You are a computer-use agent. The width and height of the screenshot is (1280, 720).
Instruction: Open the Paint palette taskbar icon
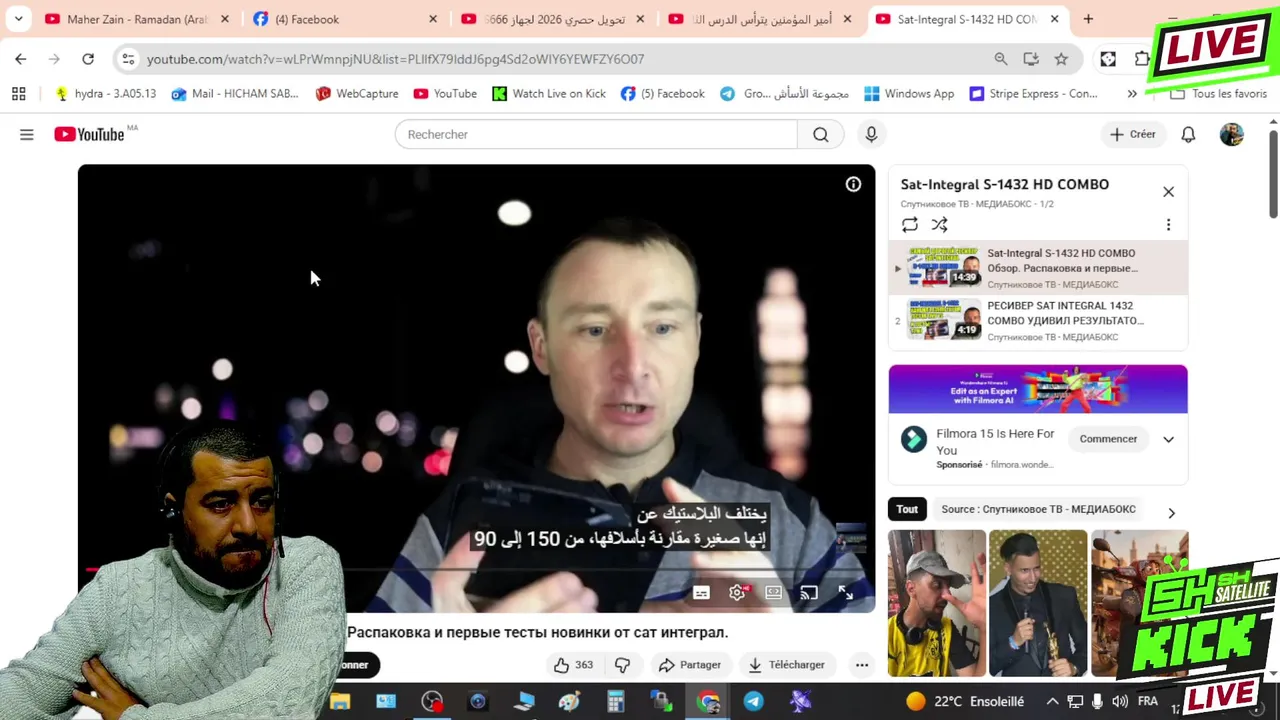pos(570,702)
